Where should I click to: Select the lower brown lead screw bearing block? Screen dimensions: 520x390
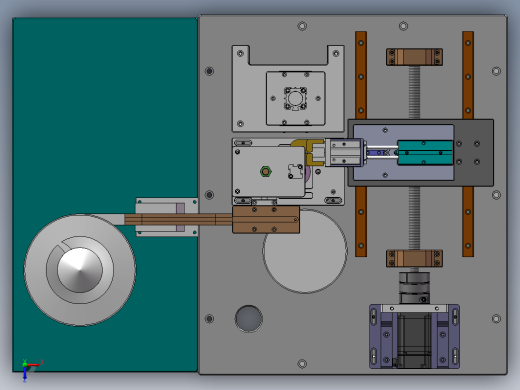tap(414, 258)
